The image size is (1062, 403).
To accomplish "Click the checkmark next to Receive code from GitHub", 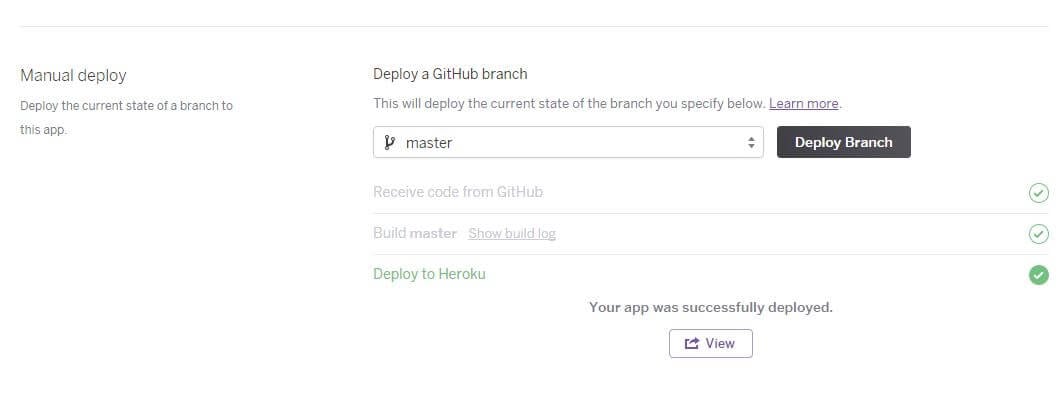I will (1038, 193).
